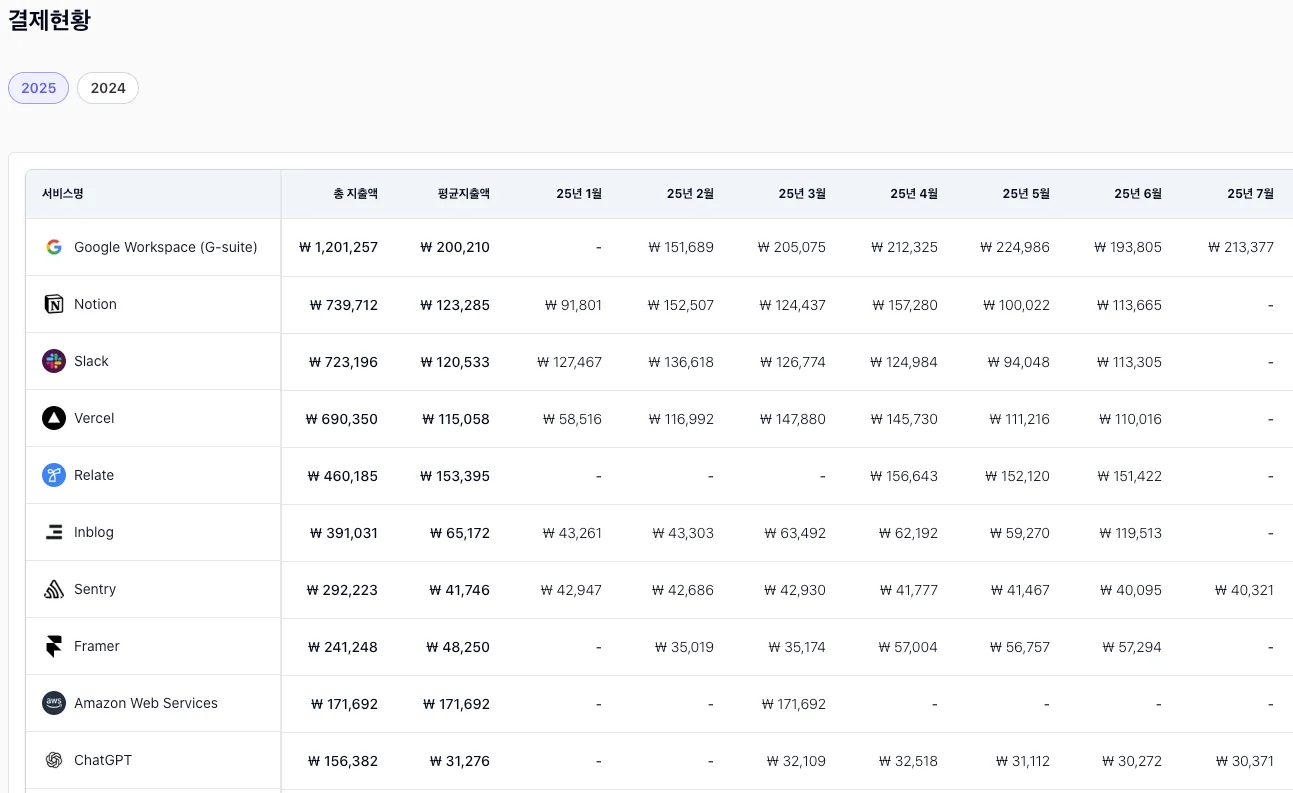Click the 25년 6월 column header
Viewport: 1293px width, 793px height.
coord(1138,194)
